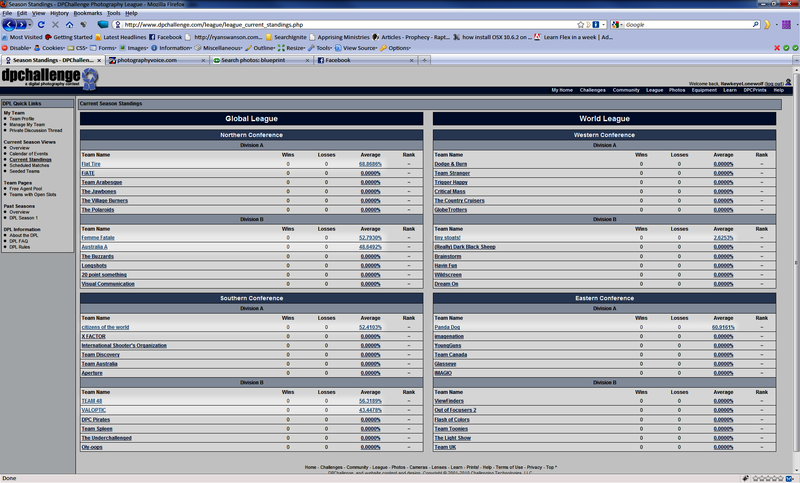Switch to the Facebook tab

366,60
